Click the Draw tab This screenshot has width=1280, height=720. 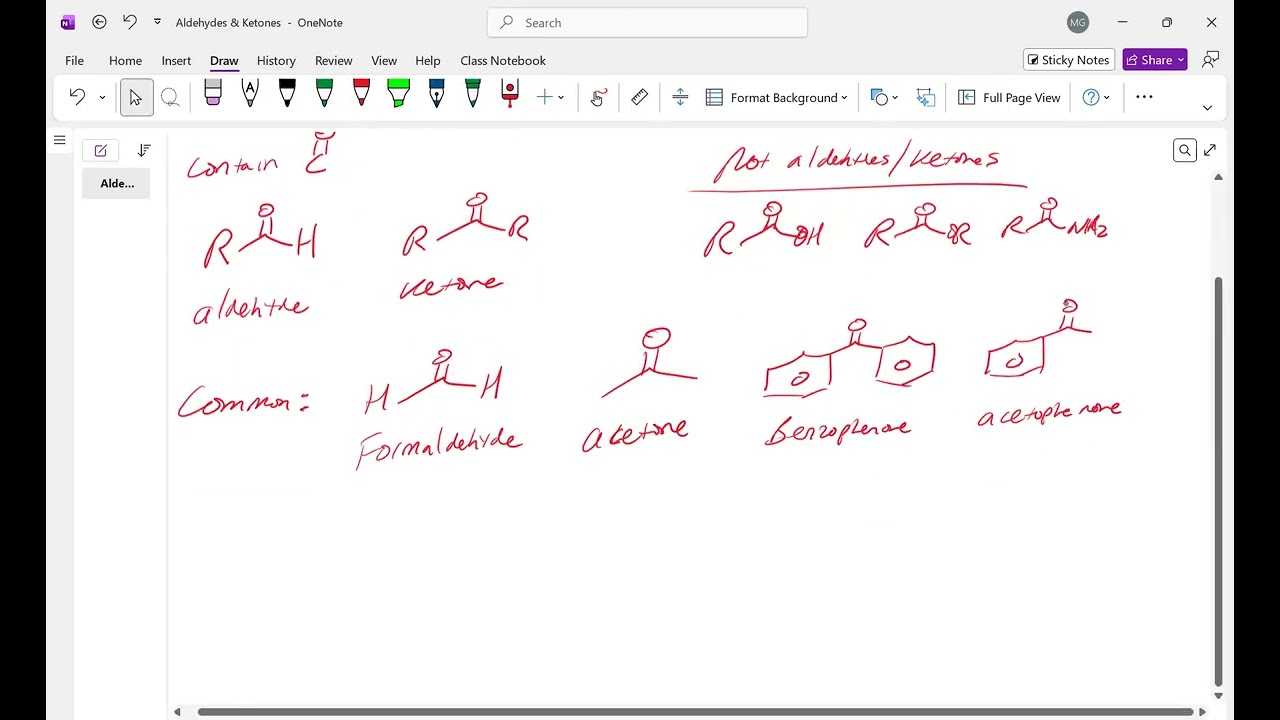[x=224, y=60]
